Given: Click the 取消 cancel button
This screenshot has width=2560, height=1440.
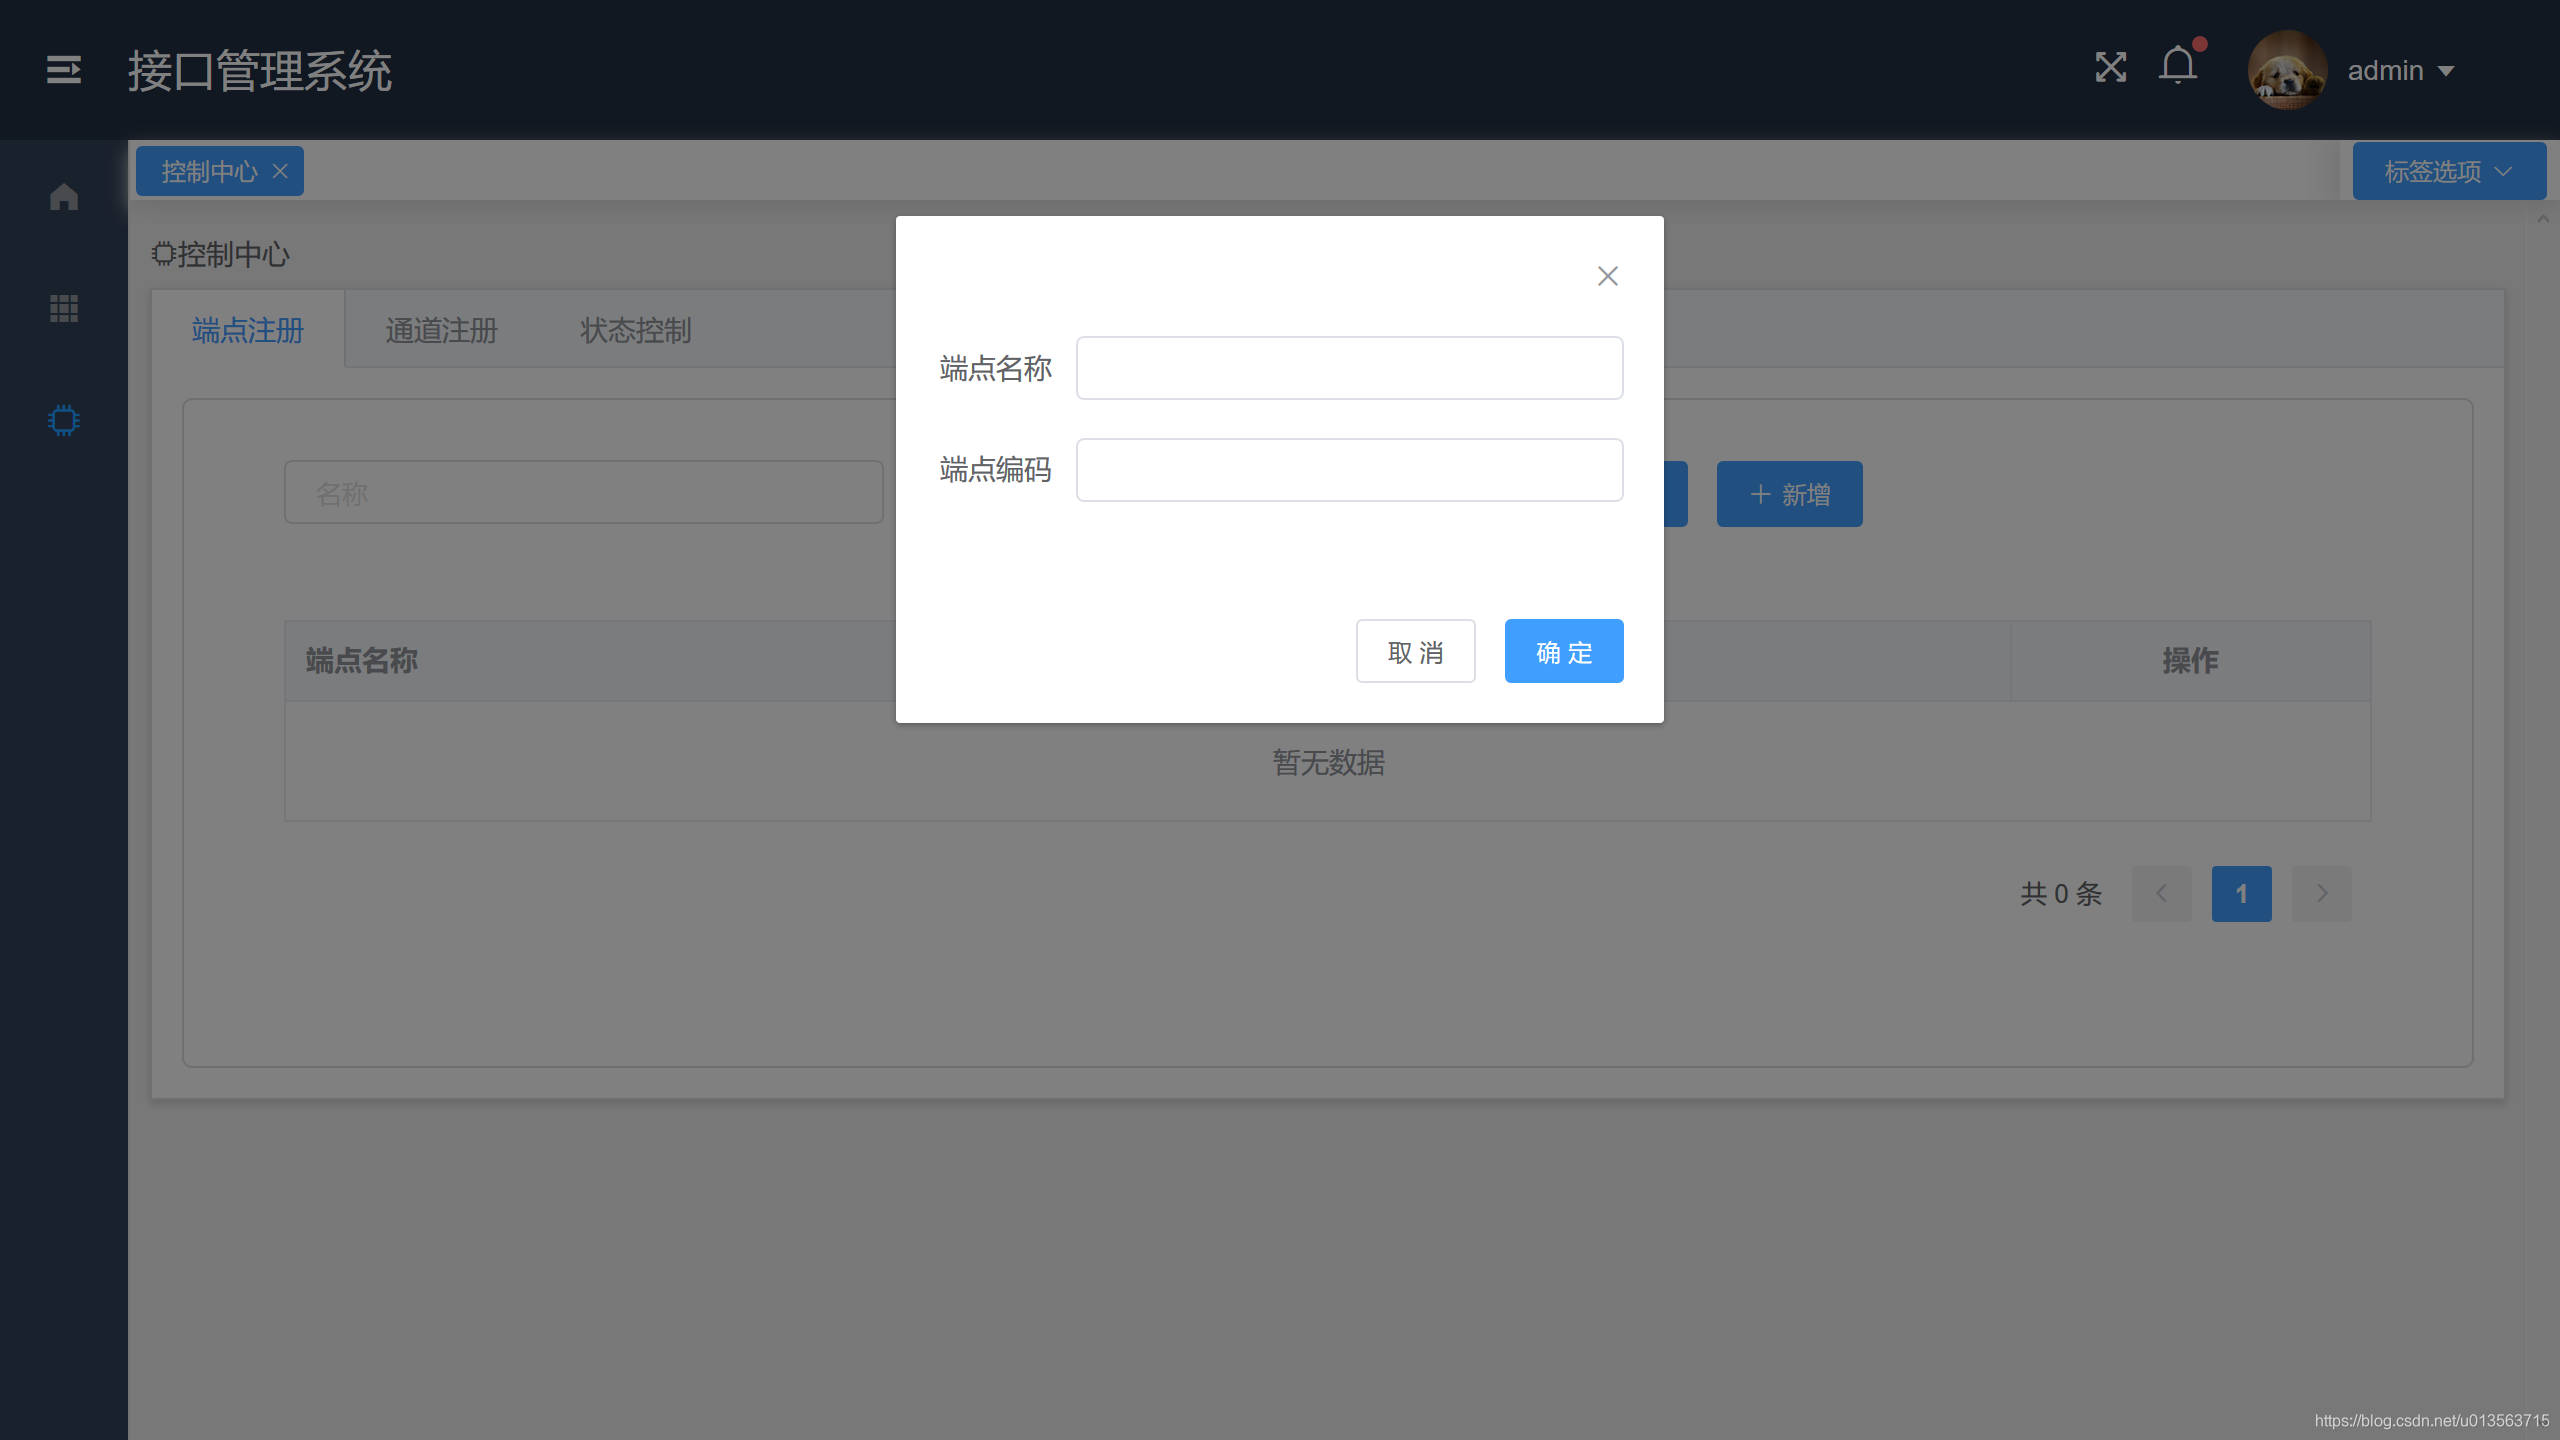Looking at the screenshot, I should [1415, 652].
